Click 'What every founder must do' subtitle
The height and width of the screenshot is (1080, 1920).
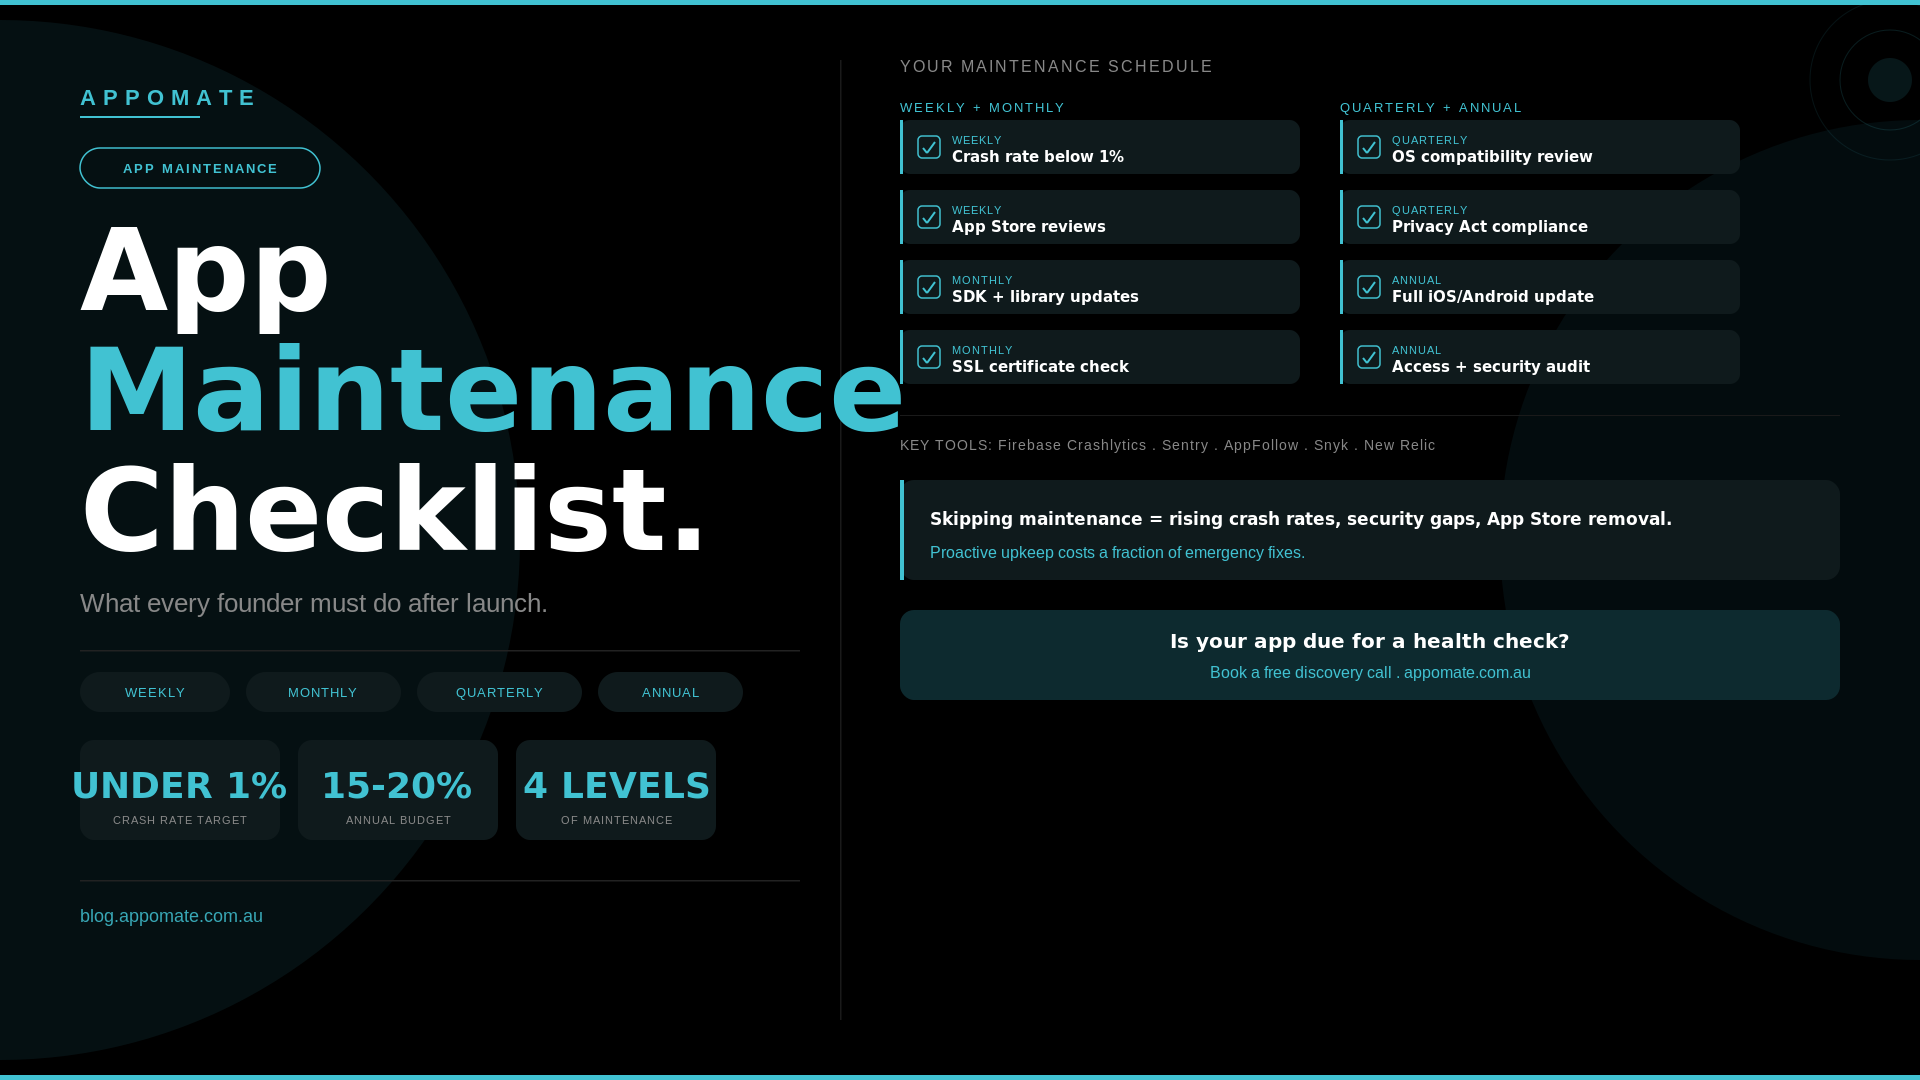314,603
